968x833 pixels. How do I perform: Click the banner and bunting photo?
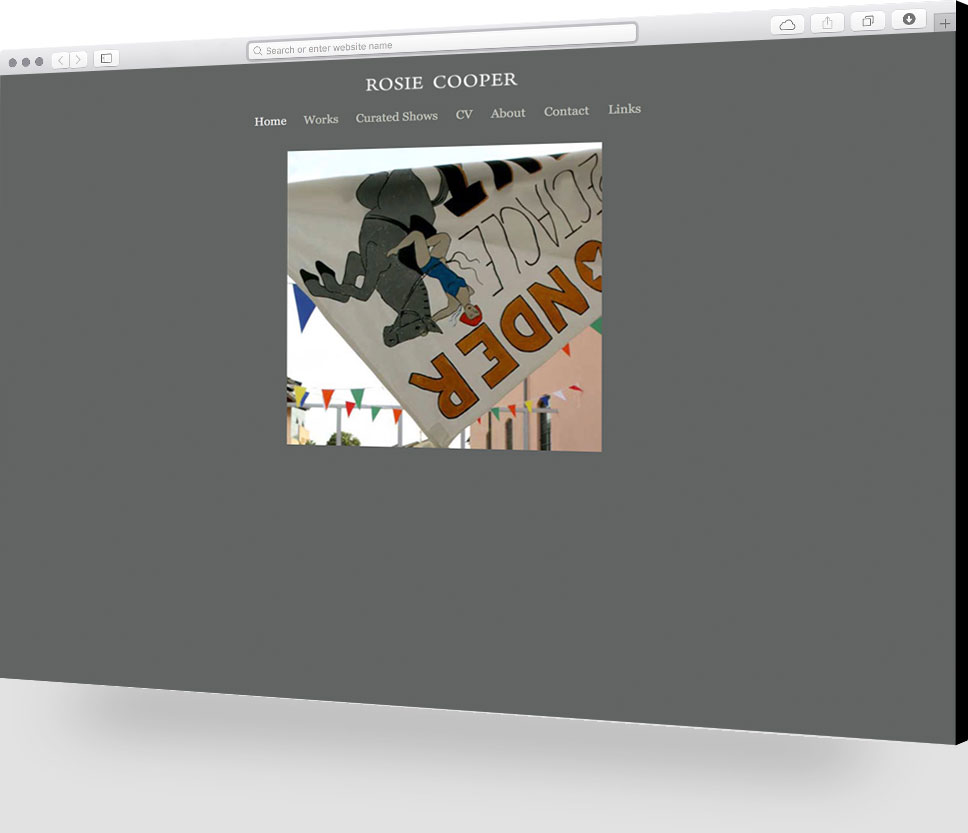444,297
